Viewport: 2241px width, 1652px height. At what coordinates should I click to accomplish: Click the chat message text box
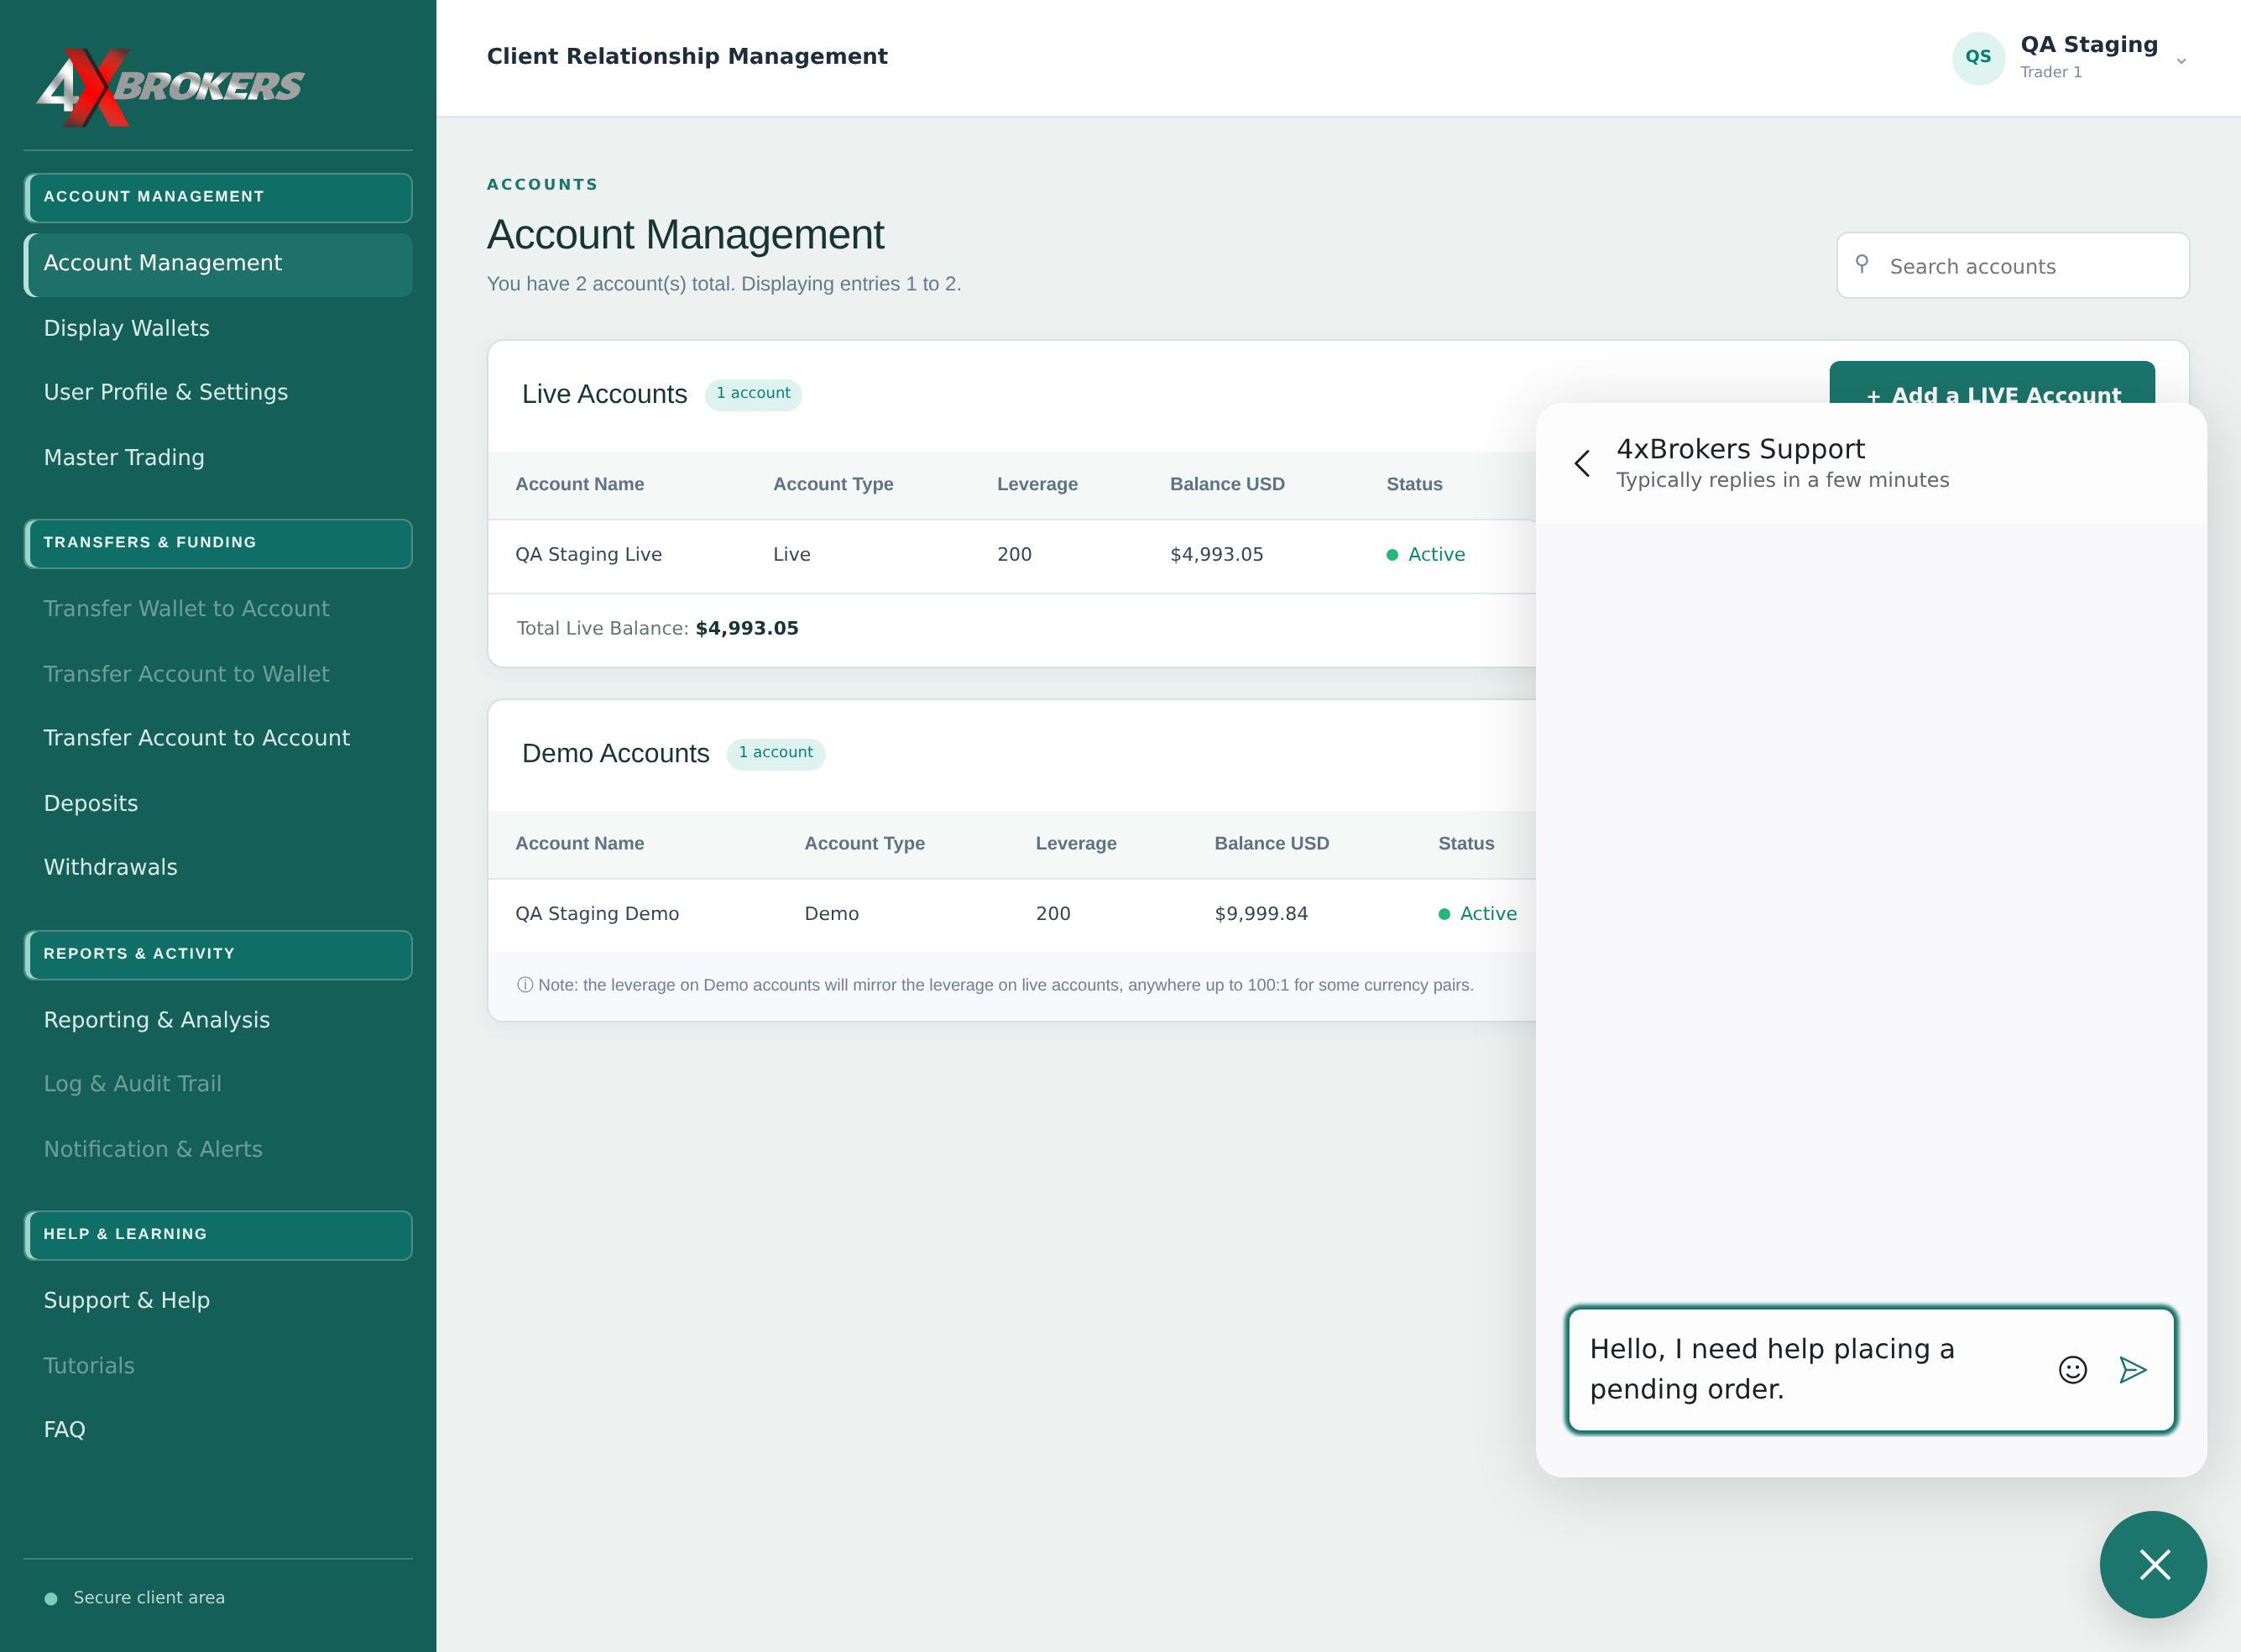point(1810,1369)
